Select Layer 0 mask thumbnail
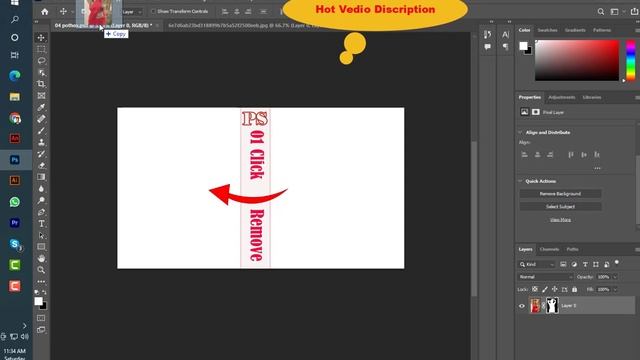 552,305
